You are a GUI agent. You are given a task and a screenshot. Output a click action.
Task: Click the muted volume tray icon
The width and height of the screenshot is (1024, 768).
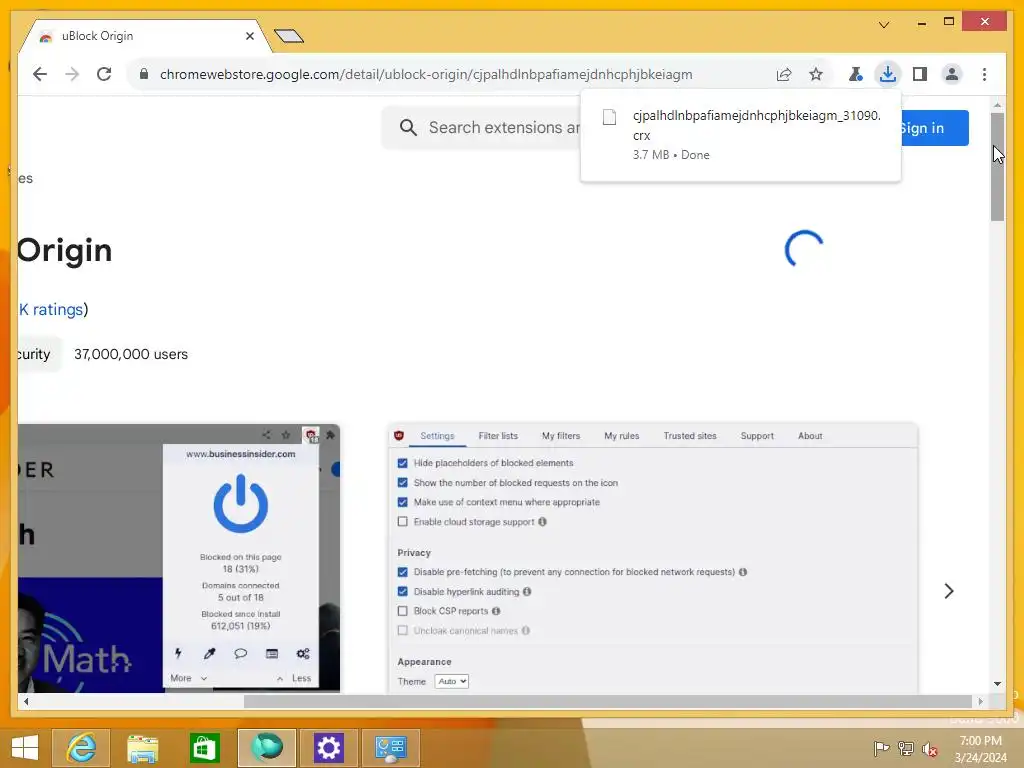coord(929,748)
